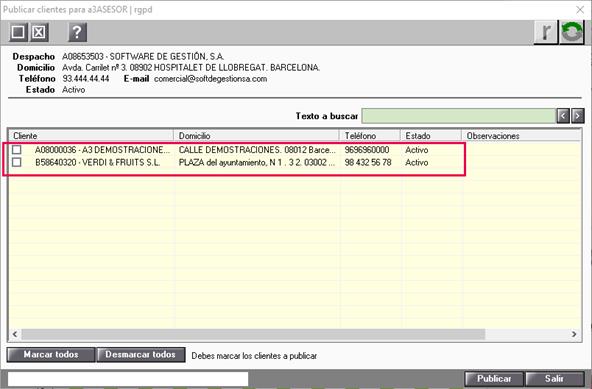Click Activo status in VERDI & FRUITS row

click(x=416, y=163)
